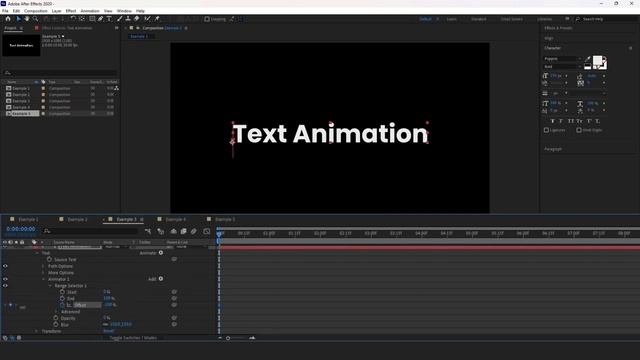
Task: Expand the Path Options group
Action: [44, 266]
